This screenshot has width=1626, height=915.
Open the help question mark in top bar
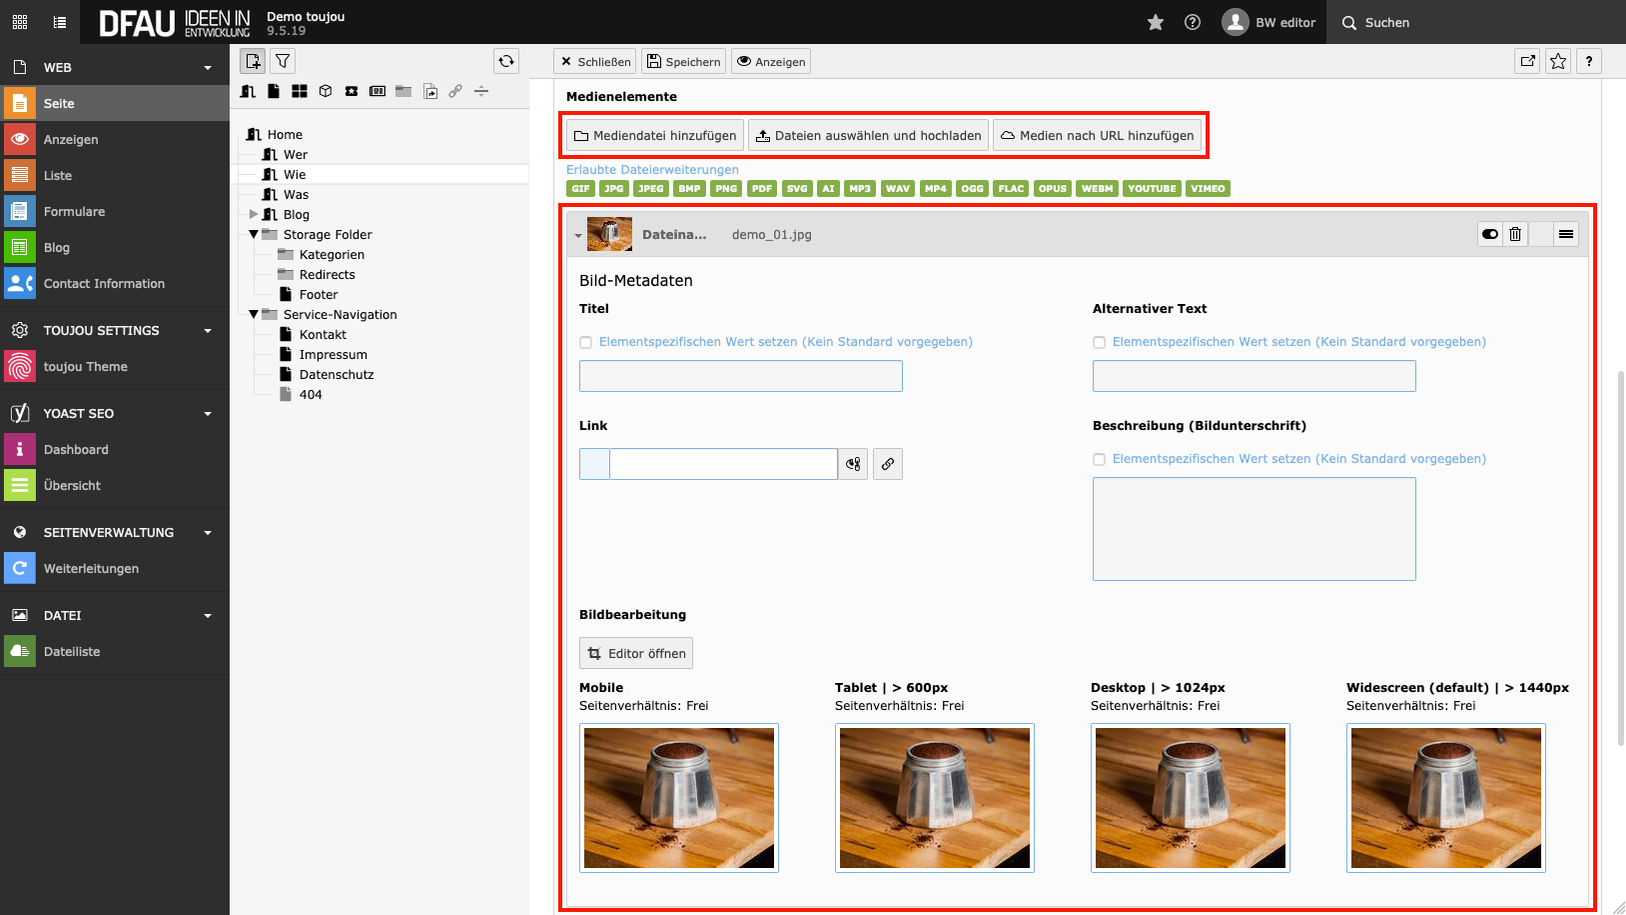1192,22
